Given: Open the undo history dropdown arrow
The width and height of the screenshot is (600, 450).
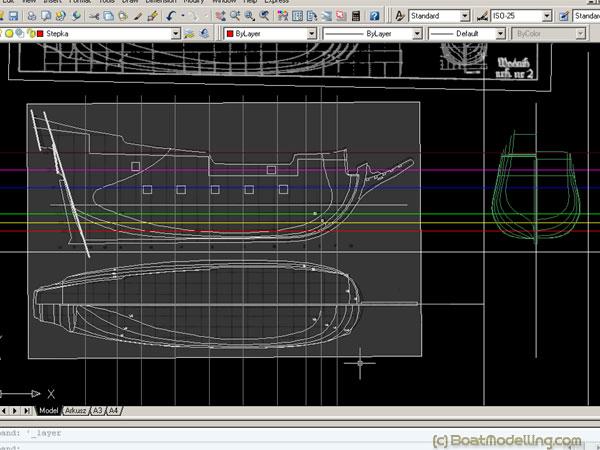Looking at the screenshot, I should (x=183, y=16).
